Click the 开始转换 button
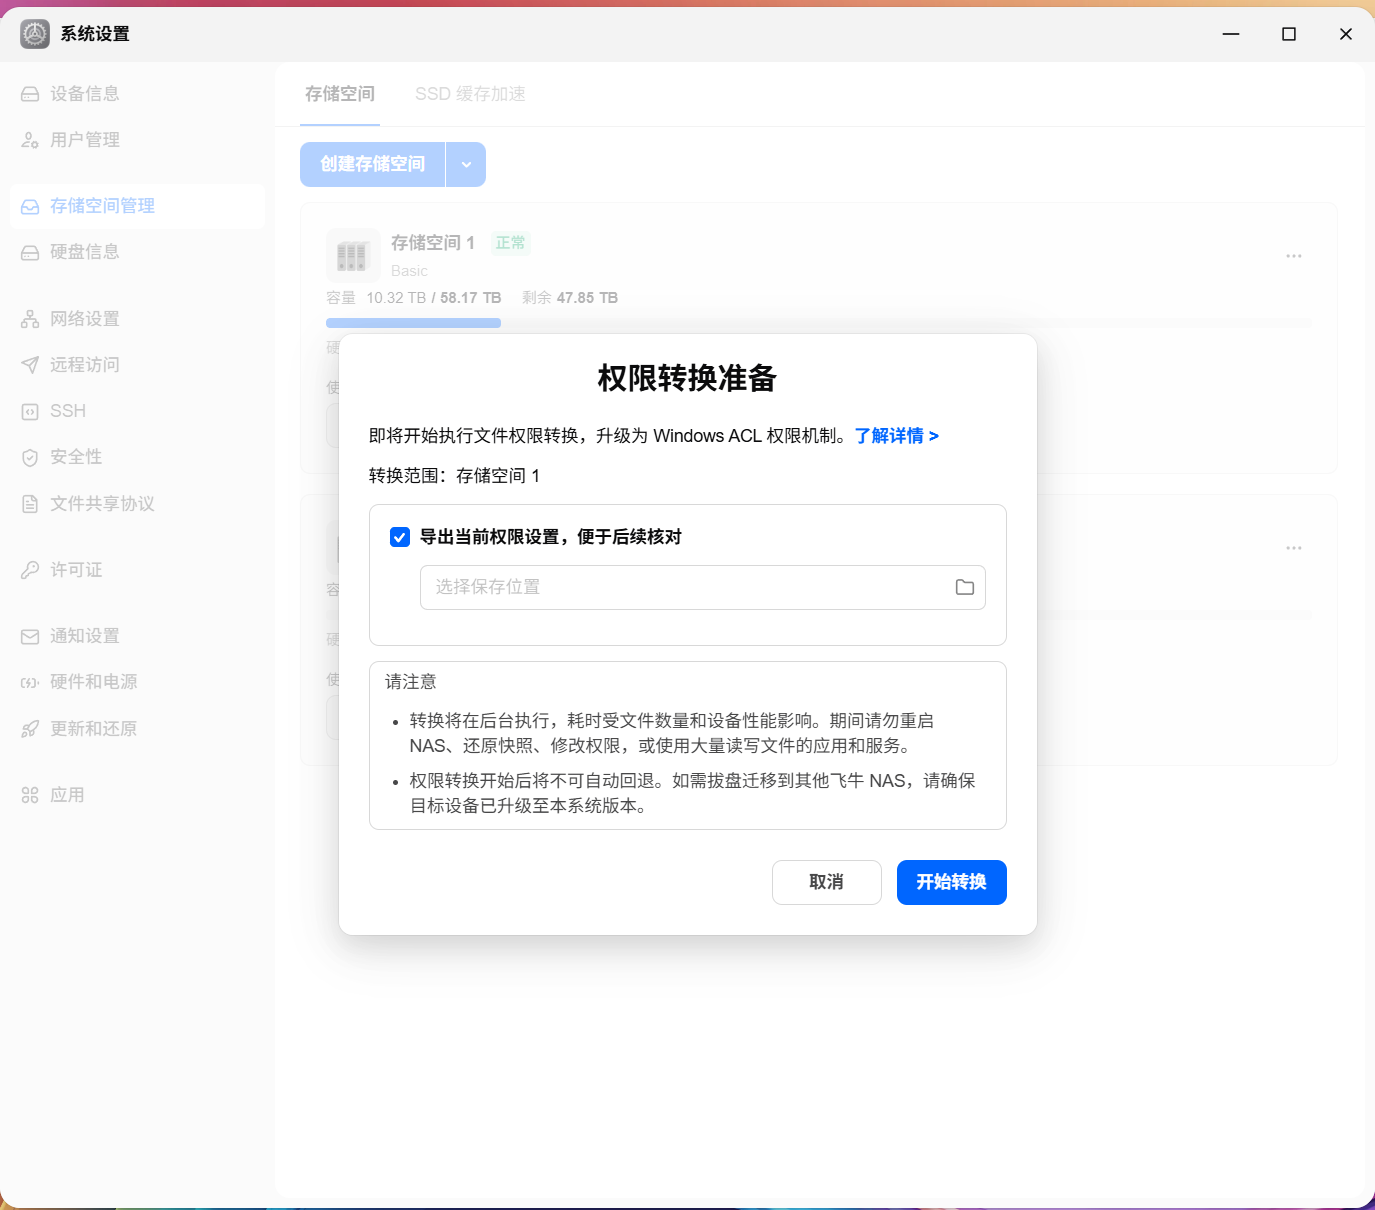The height and width of the screenshot is (1210, 1375). coord(952,882)
